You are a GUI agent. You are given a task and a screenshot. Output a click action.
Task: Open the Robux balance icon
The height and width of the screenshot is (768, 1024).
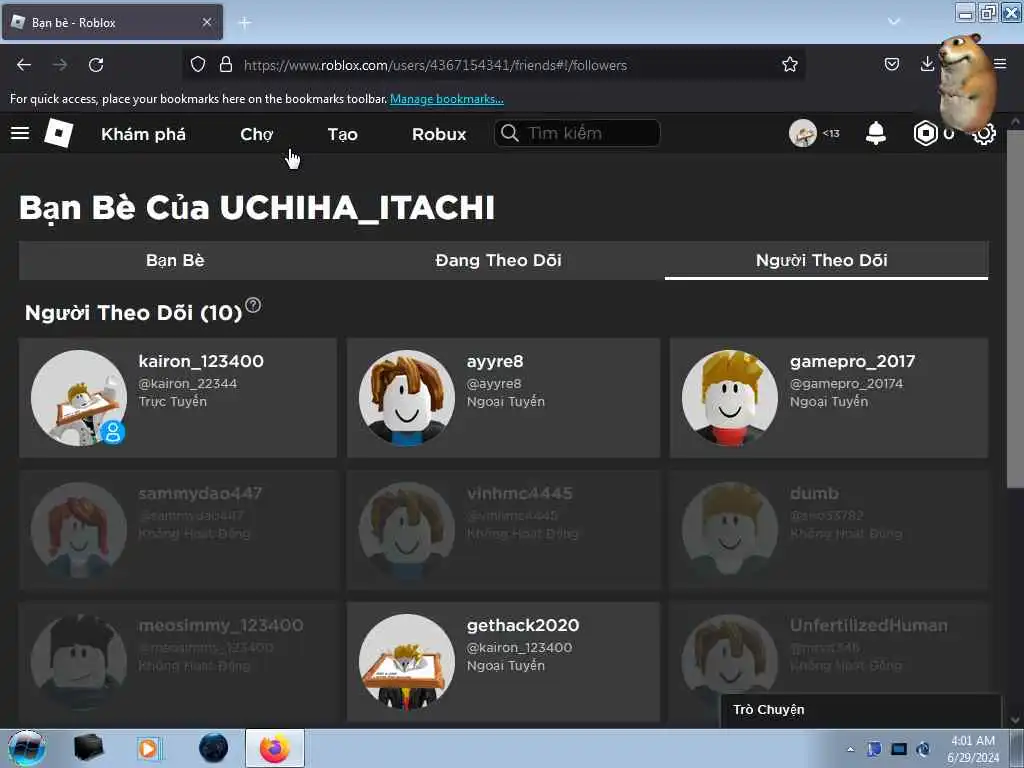[x=925, y=133]
